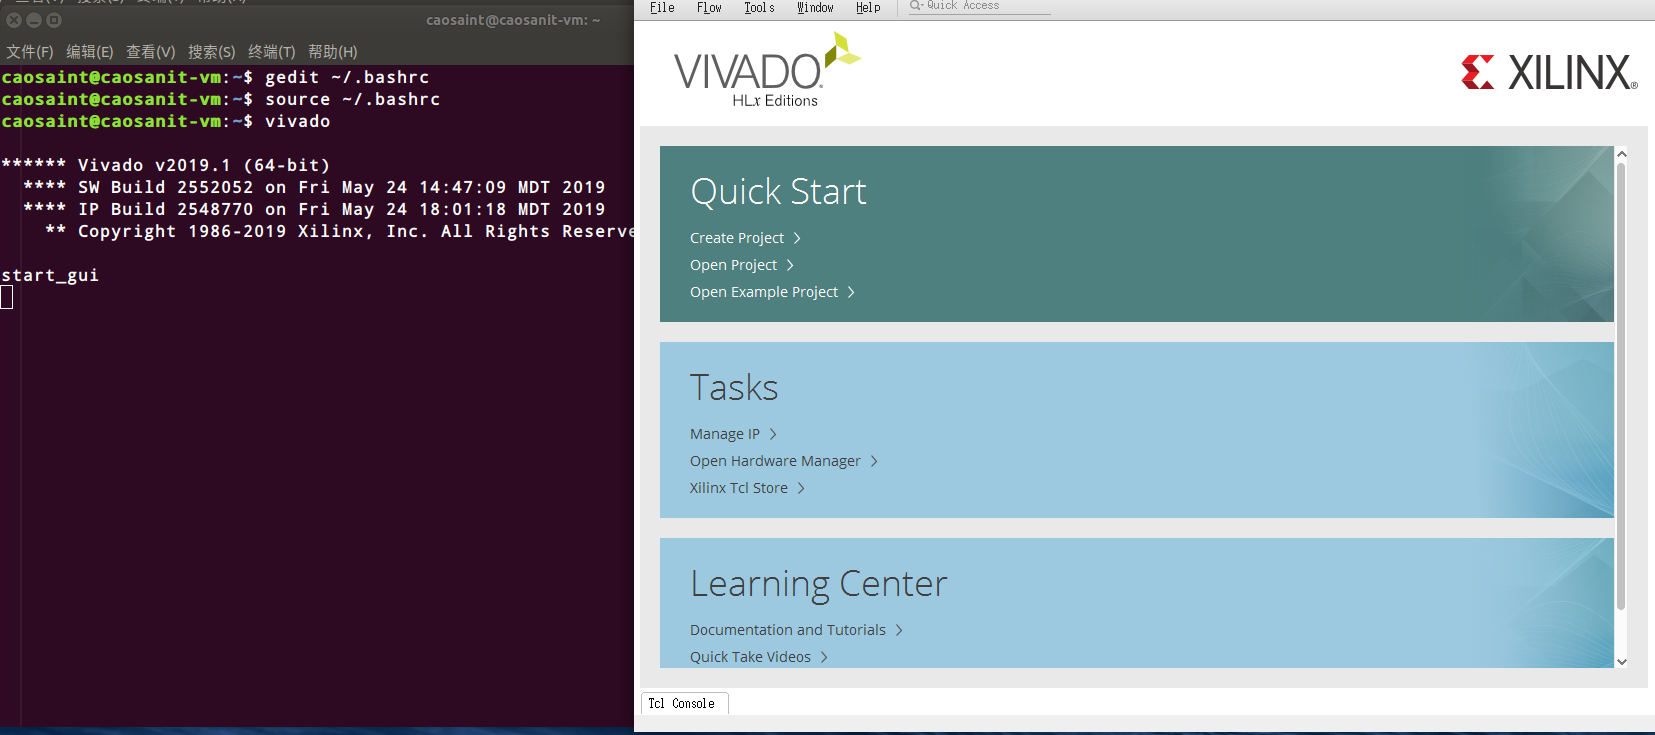
Task: Click the 'SW Build 2552052' terminal line
Action: (314, 187)
